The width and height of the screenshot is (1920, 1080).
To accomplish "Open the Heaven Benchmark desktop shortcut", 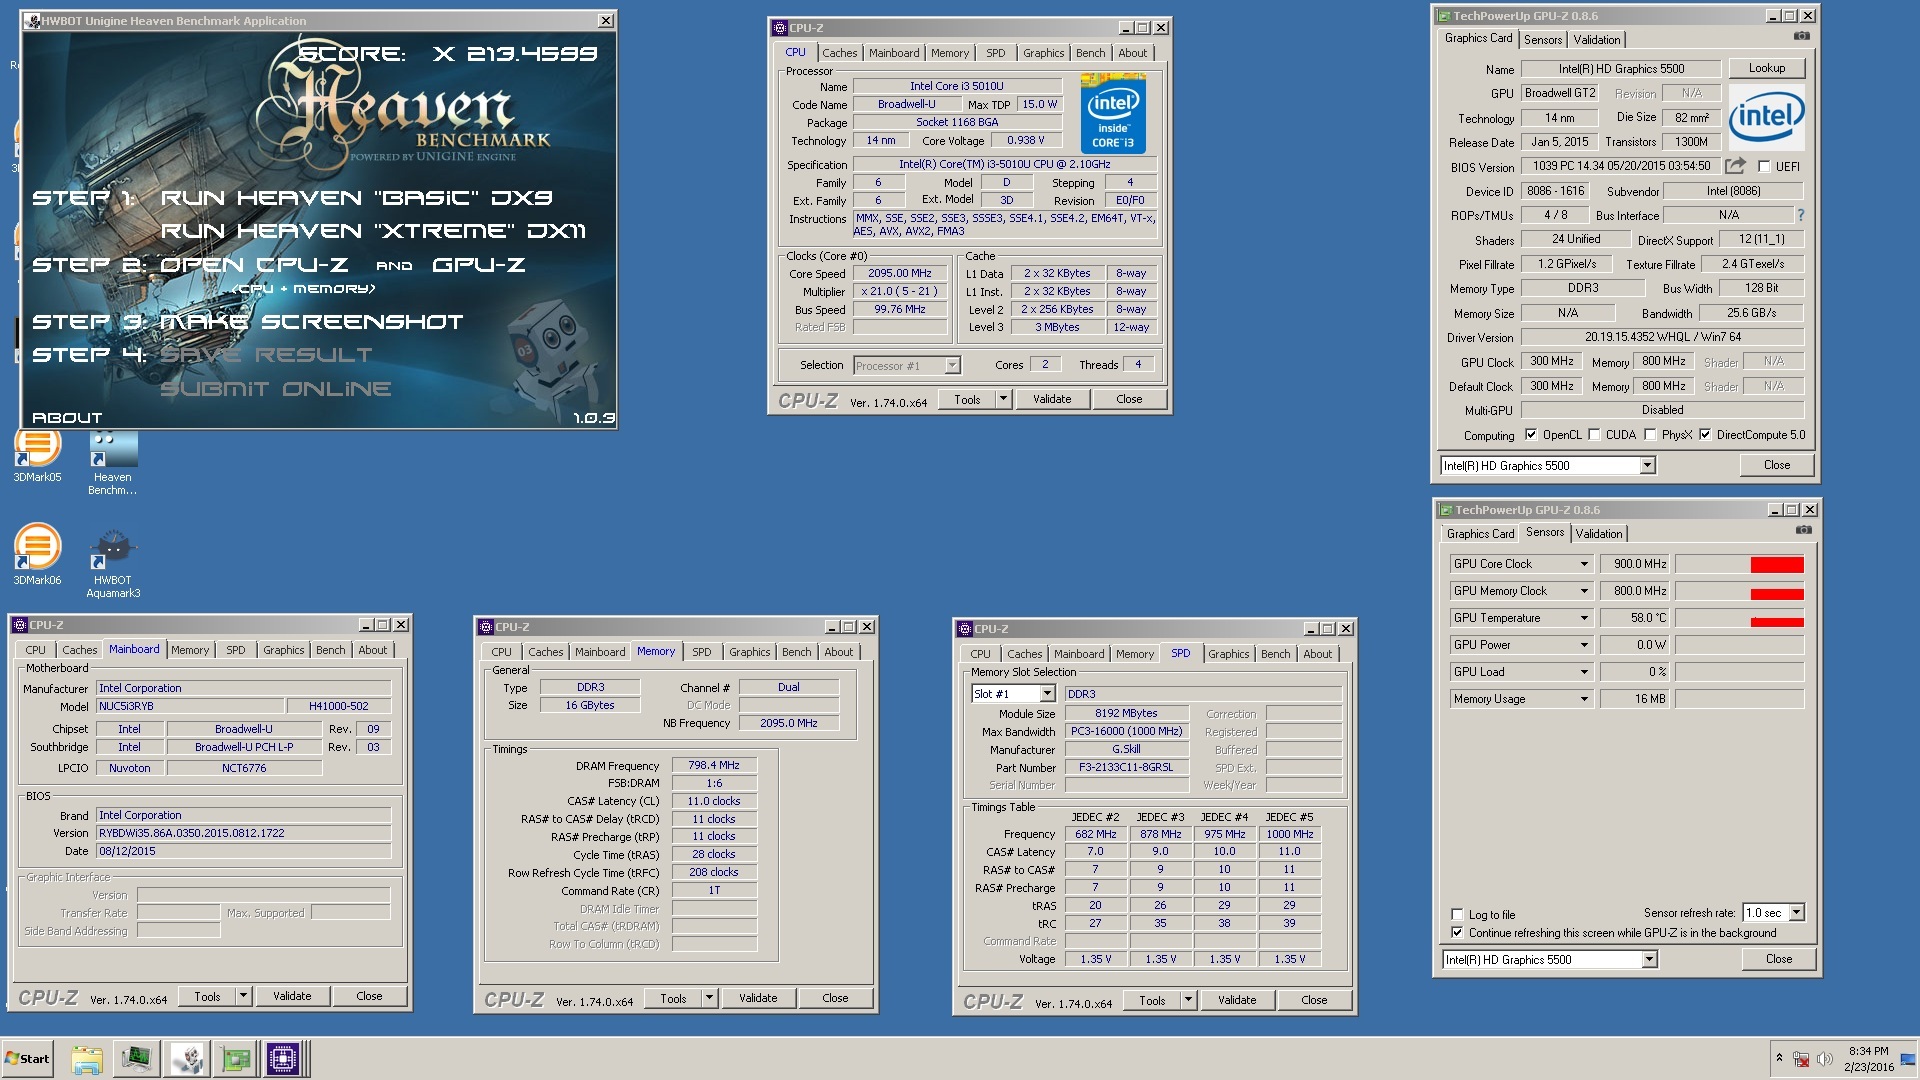I will [x=113, y=462].
